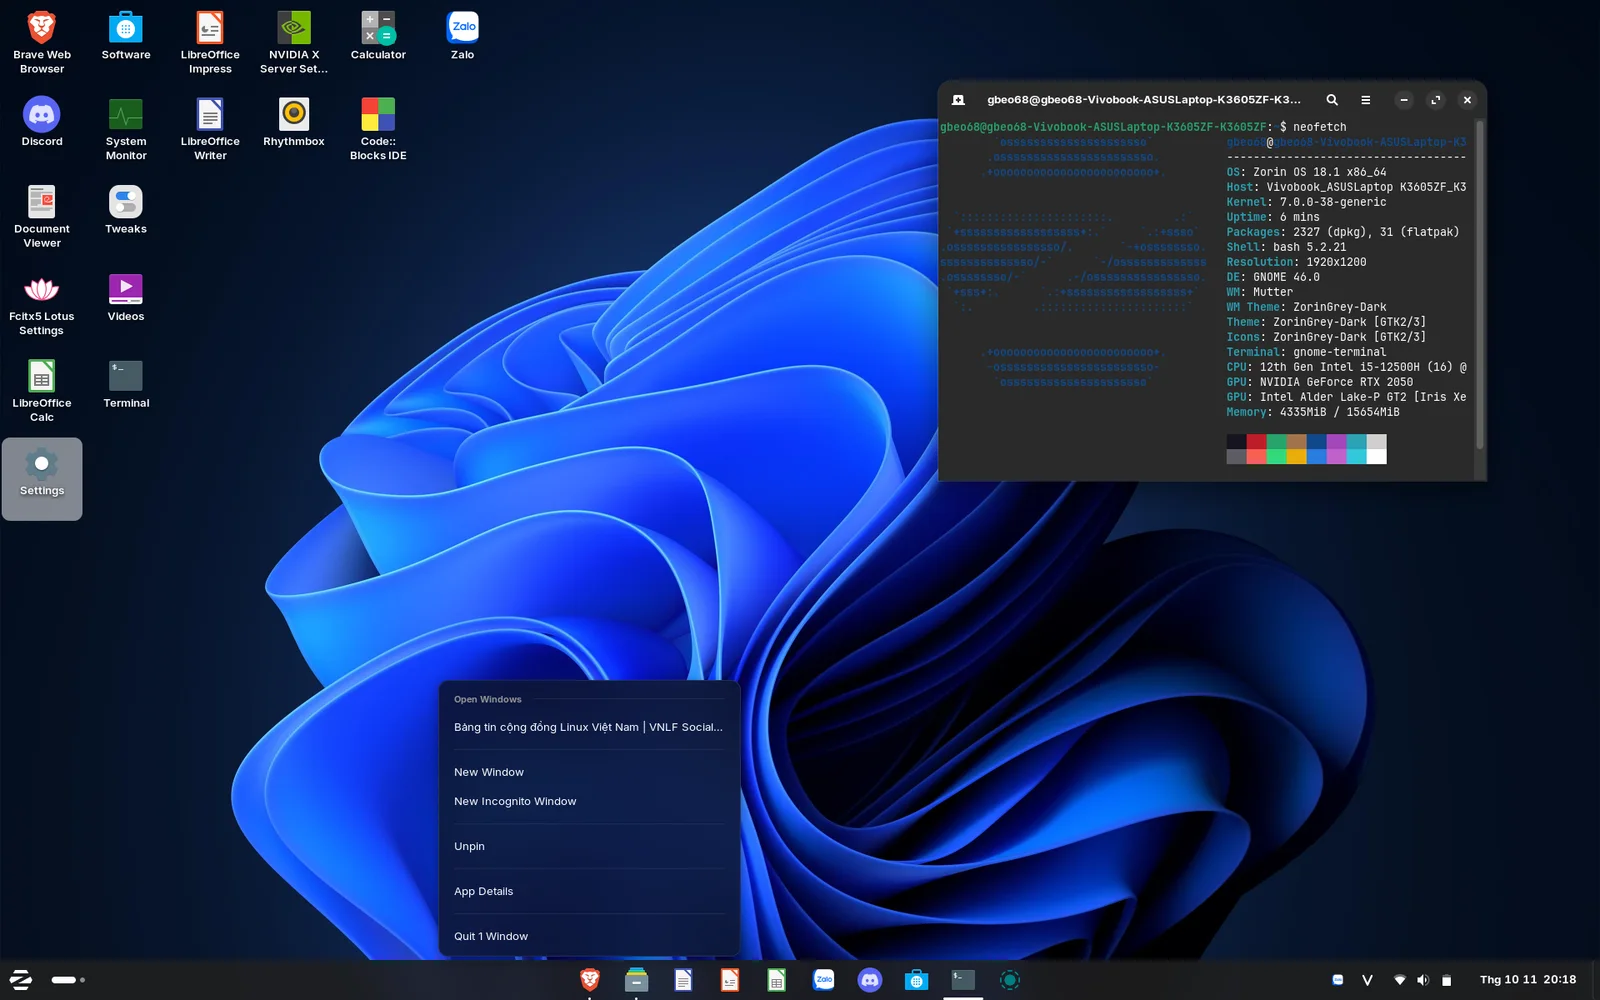Open the Zorin menu in the taskbar
Screen dimensions: 1600x1000
tap(21, 980)
